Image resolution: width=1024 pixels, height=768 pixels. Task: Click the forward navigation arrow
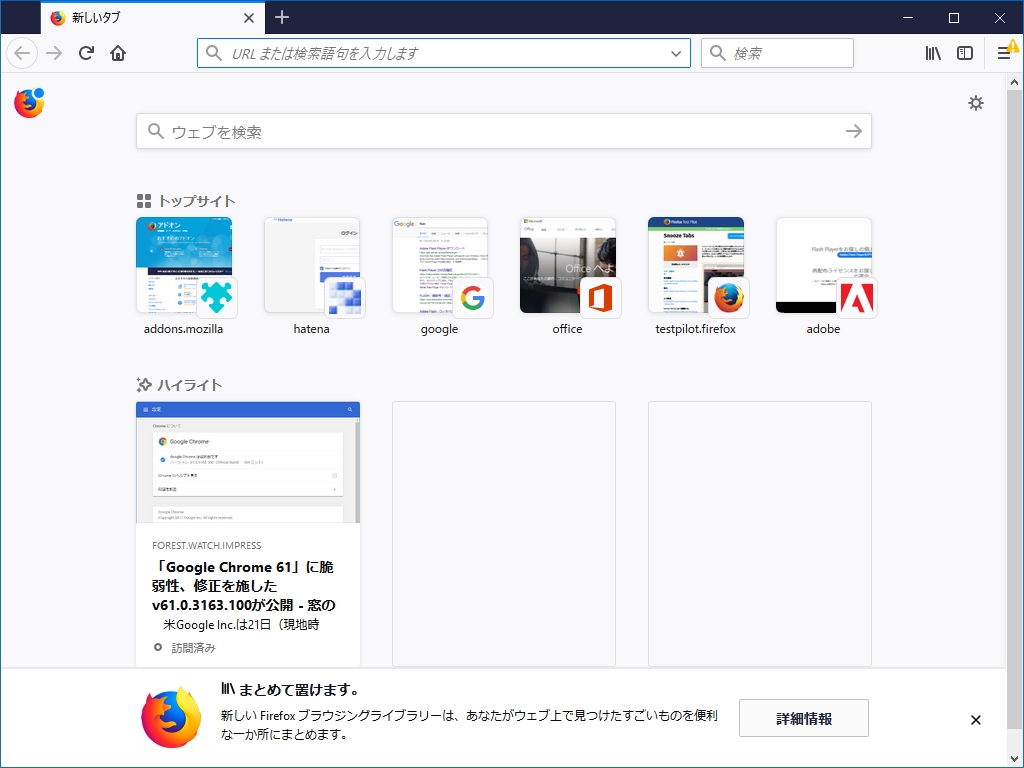click(x=53, y=53)
